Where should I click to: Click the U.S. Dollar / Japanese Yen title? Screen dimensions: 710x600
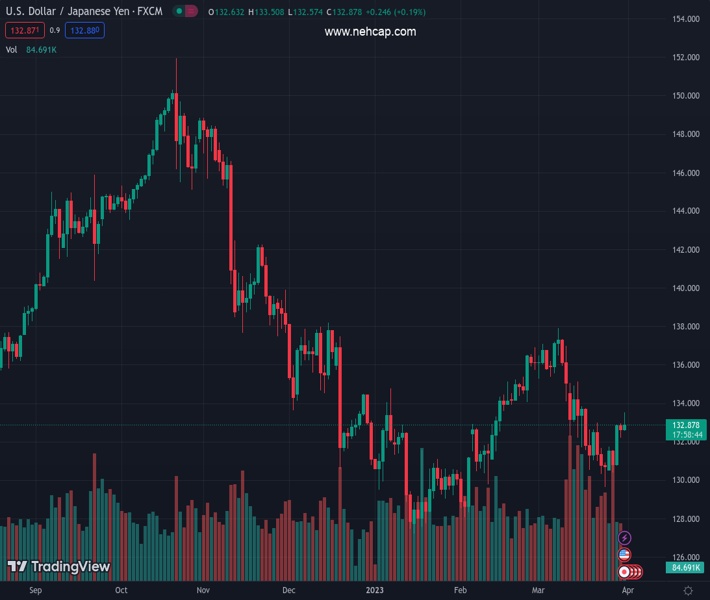point(84,11)
